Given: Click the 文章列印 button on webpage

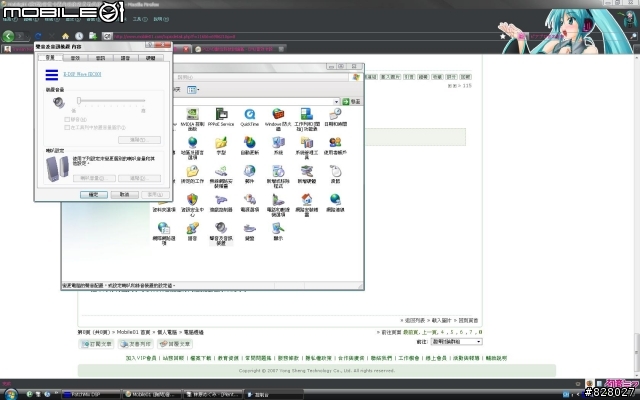Looking at the screenshot, I should coord(136,344).
